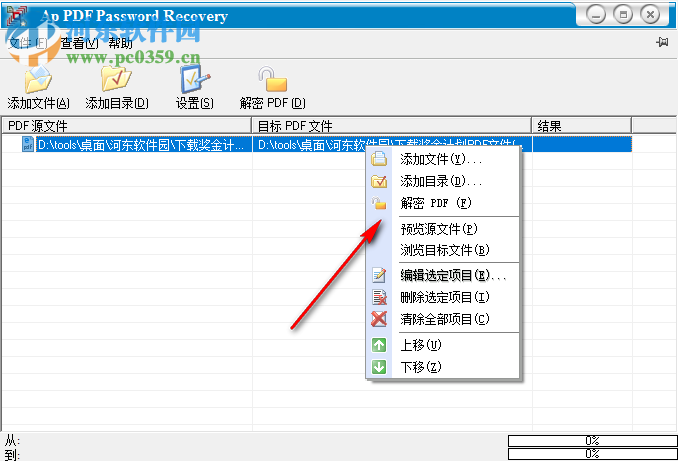Choose 删除选定项目(I) in the context menu
The image size is (678, 461).
point(445,297)
